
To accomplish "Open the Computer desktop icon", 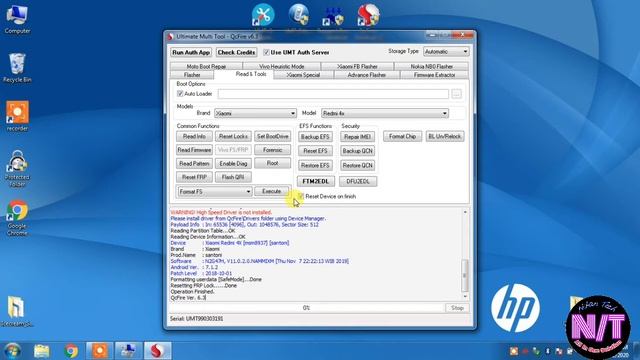I will tap(17, 20).
